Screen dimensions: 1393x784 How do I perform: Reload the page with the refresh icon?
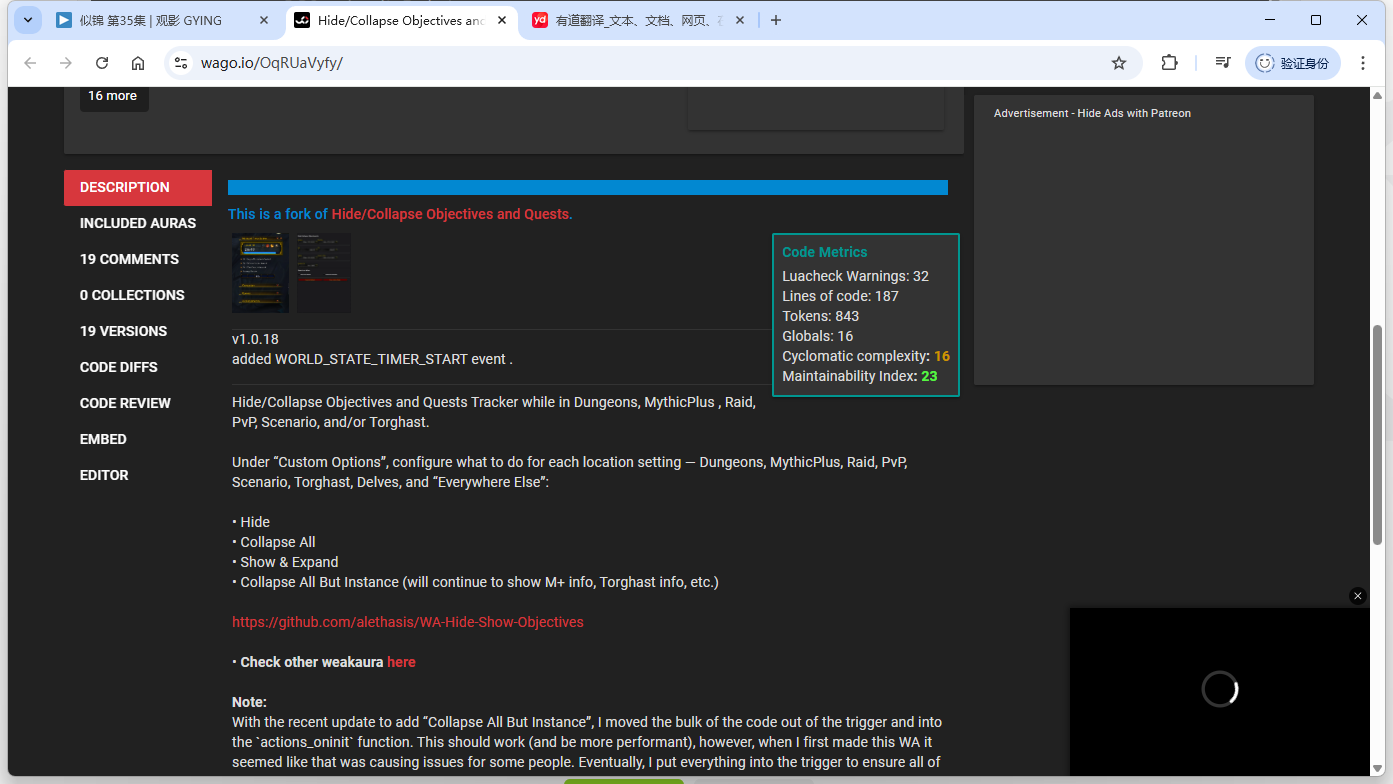[102, 63]
